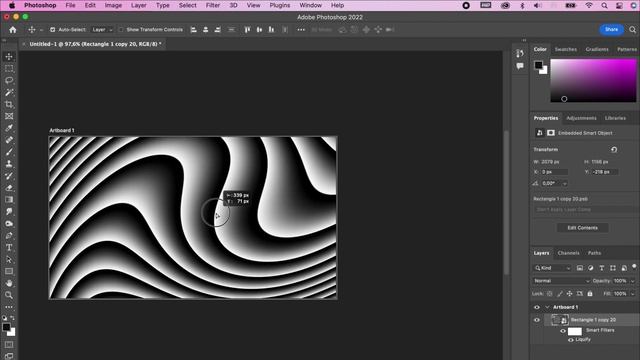Click the Edit Contents button
The height and width of the screenshot is (360, 640).
pos(582,228)
